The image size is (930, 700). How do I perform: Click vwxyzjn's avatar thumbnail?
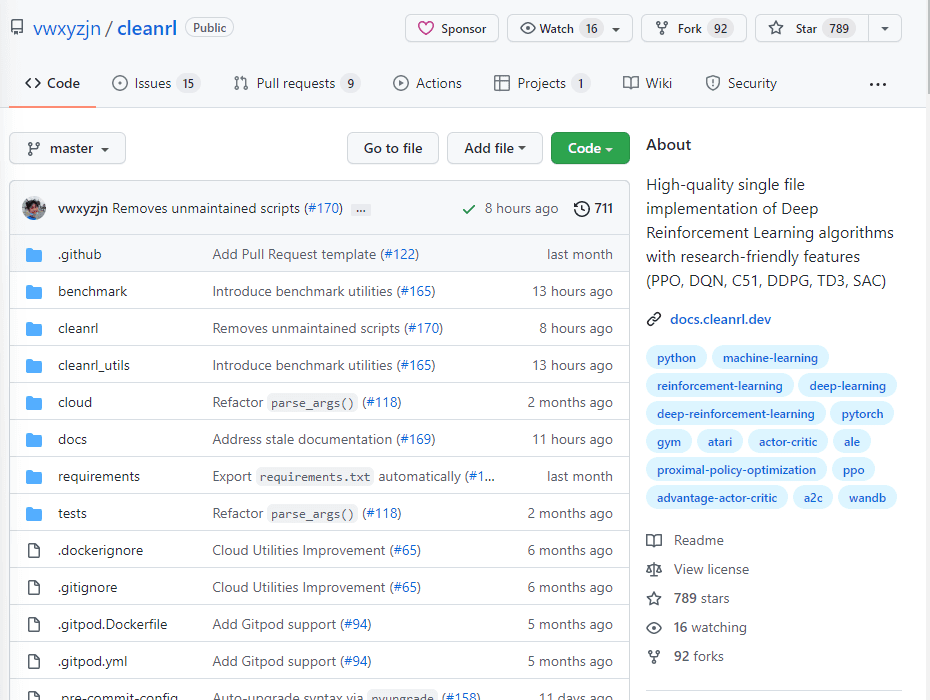34,208
